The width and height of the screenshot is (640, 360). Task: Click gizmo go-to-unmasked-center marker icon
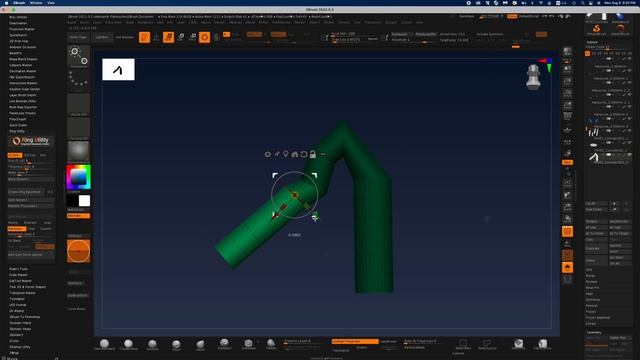(x=286, y=154)
